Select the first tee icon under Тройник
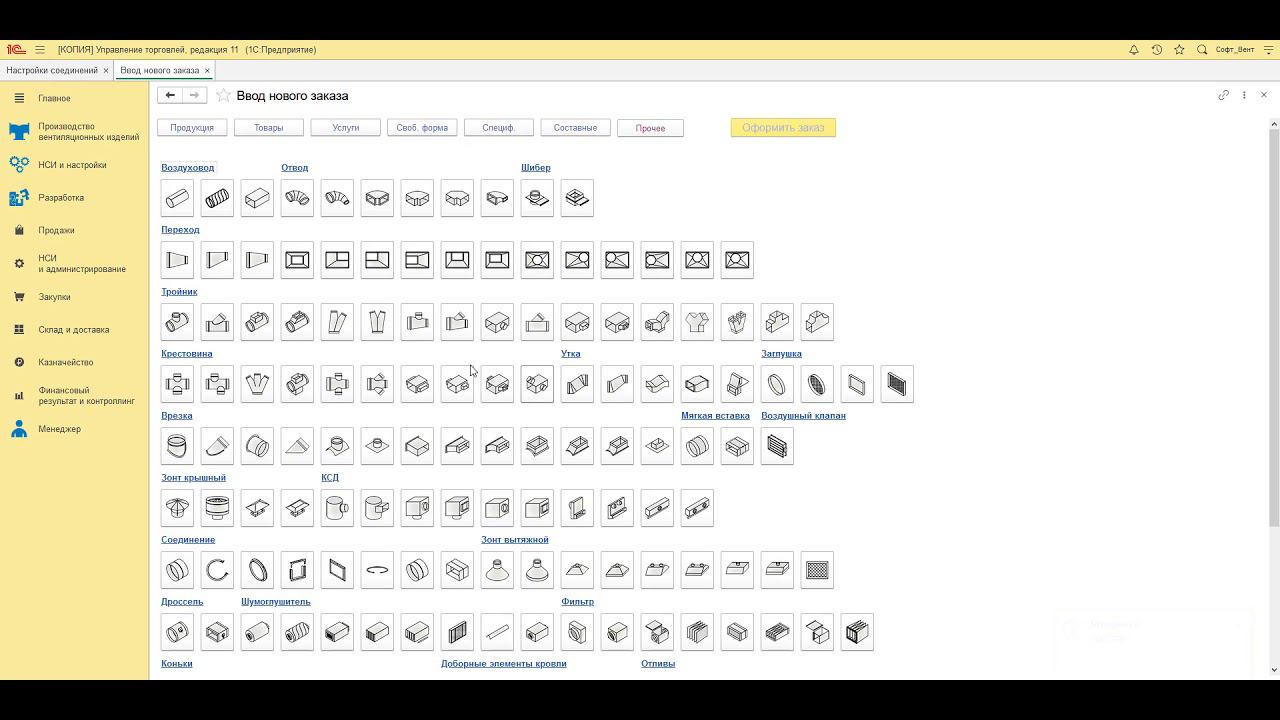 [177, 322]
